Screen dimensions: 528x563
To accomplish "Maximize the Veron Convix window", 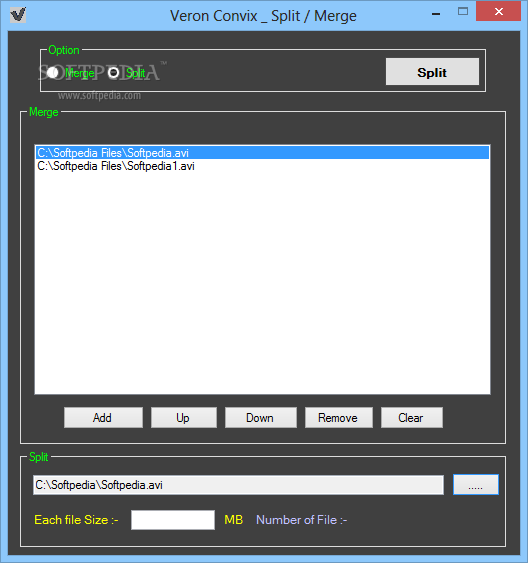I will pyautogui.click(x=463, y=11).
